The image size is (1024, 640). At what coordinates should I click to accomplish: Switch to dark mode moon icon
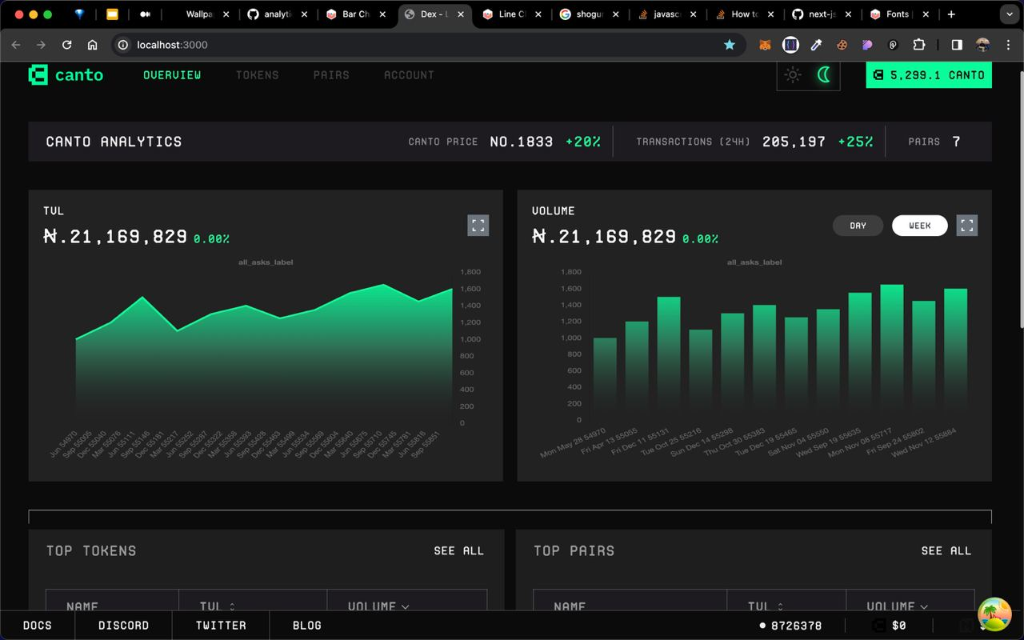(x=824, y=75)
